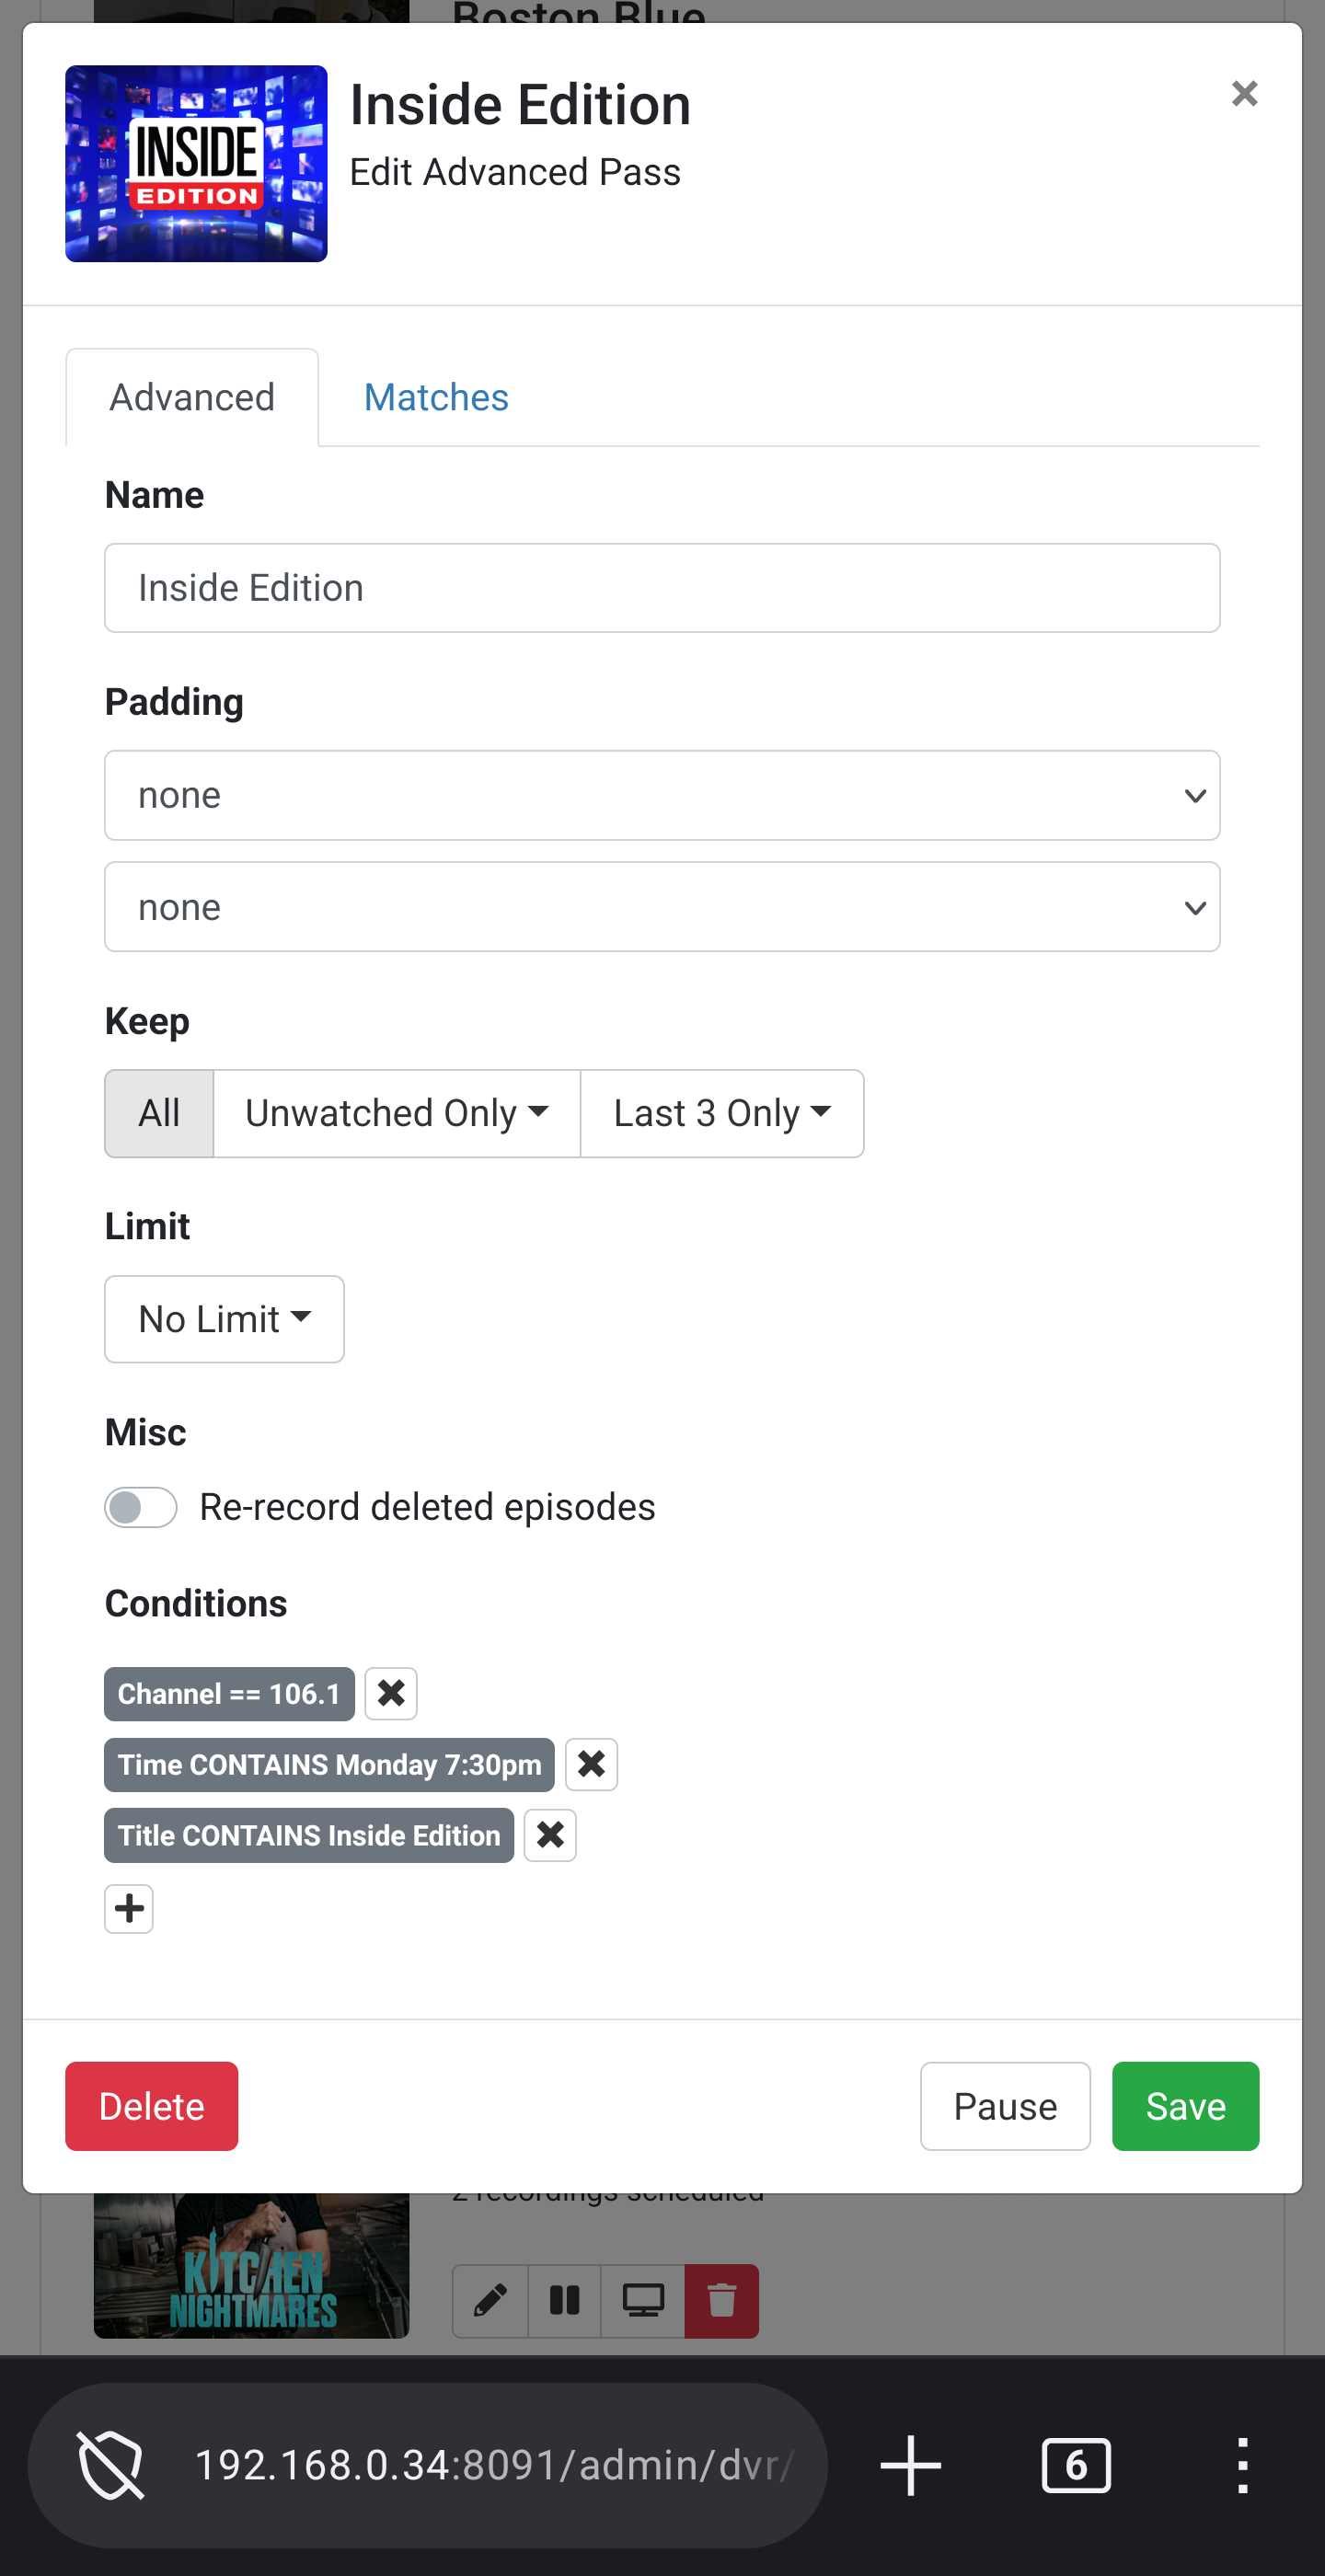Click the Channel == 106.1 condition badge

pyautogui.click(x=229, y=1694)
